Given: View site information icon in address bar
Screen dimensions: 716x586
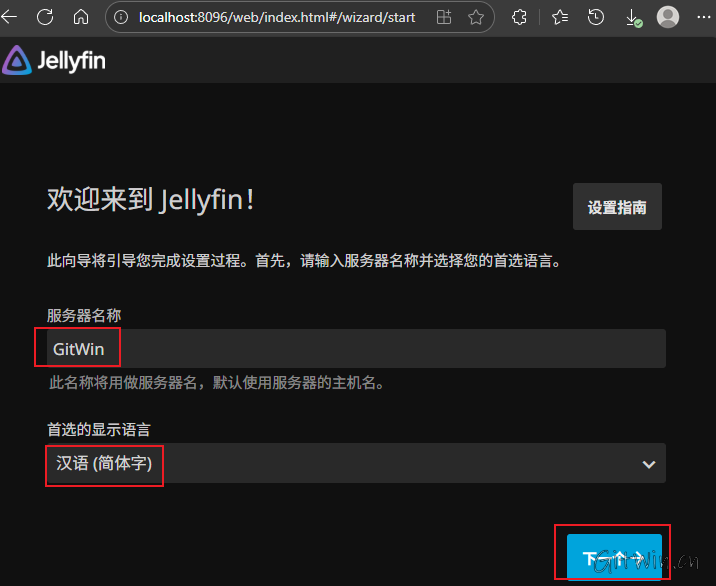Looking at the screenshot, I should point(121,17).
